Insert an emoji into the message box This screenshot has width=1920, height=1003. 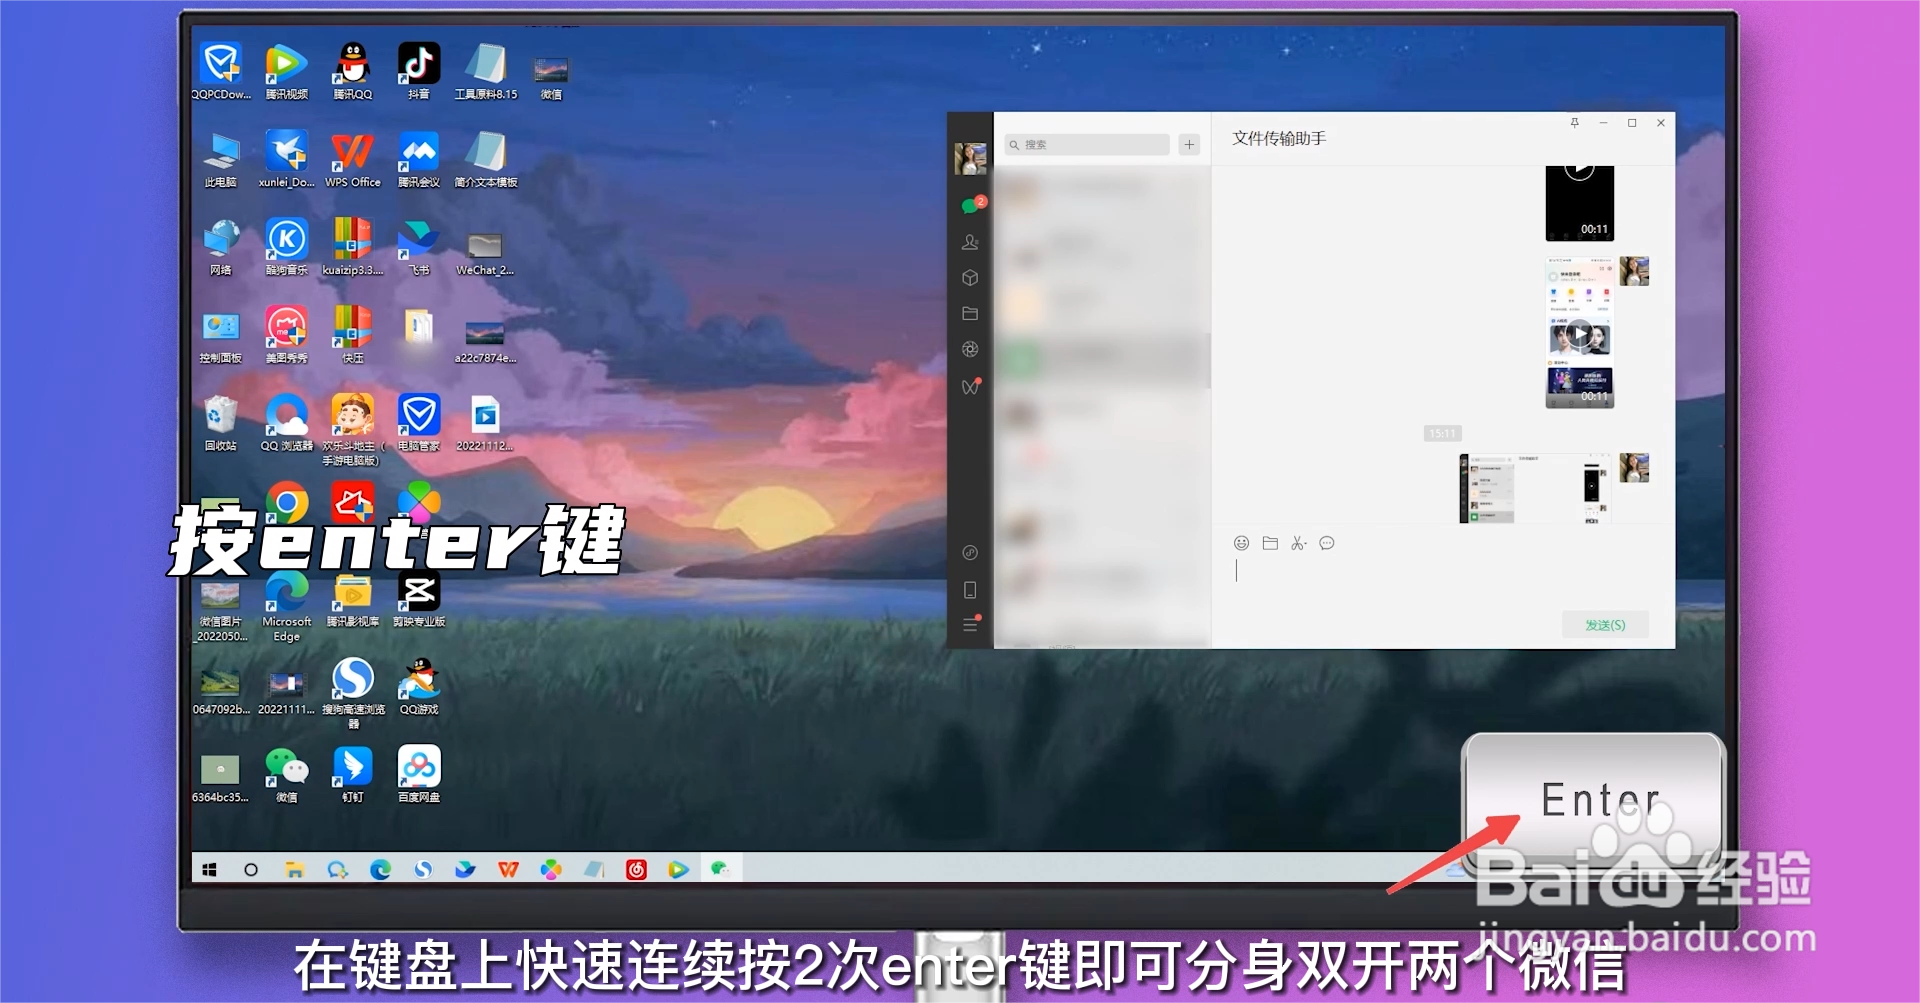(1242, 543)
